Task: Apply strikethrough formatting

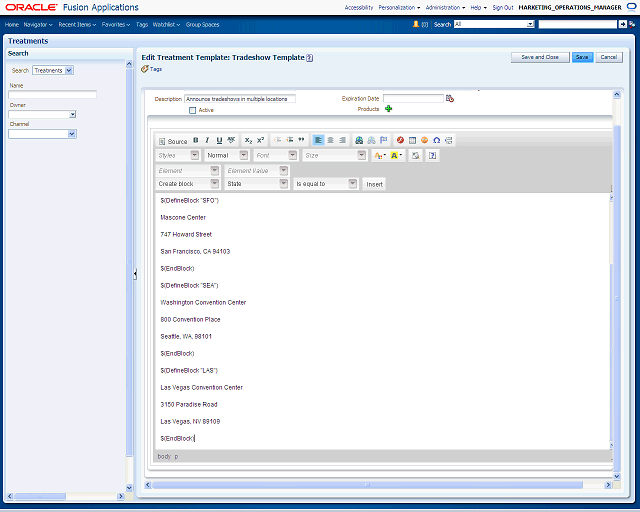Action: click(x=231, y=140)
